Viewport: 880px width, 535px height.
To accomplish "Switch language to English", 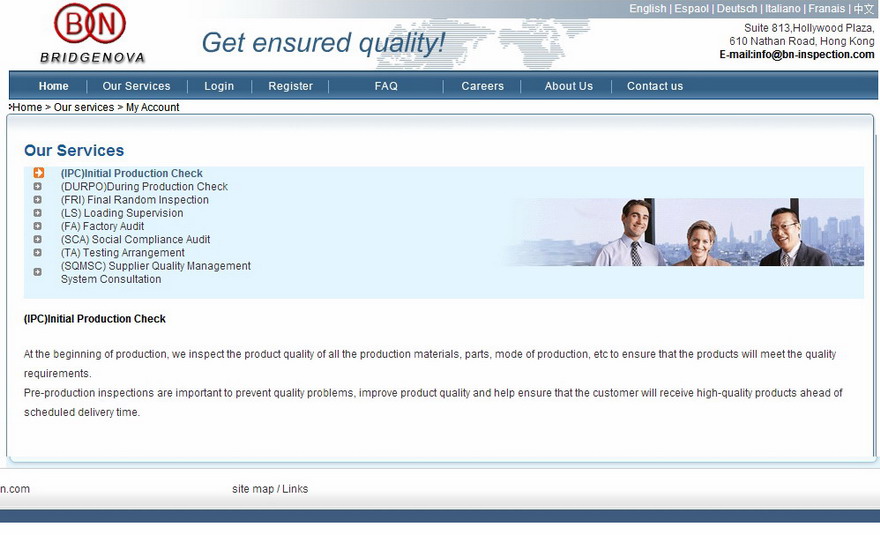I will [x=648, y=8].
